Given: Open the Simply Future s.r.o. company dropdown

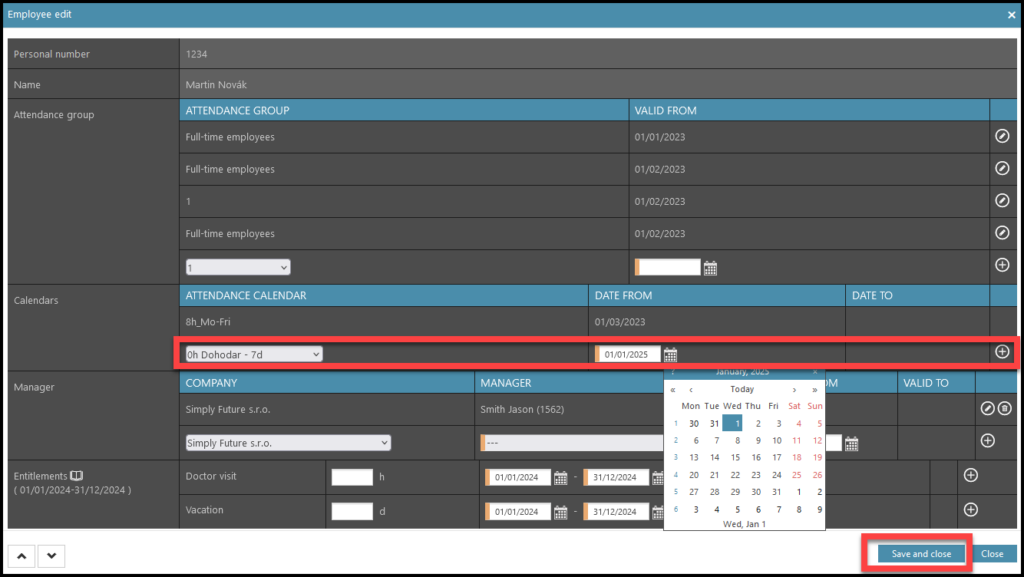Looking at the screenshot, I should click(x=288, y=442).
